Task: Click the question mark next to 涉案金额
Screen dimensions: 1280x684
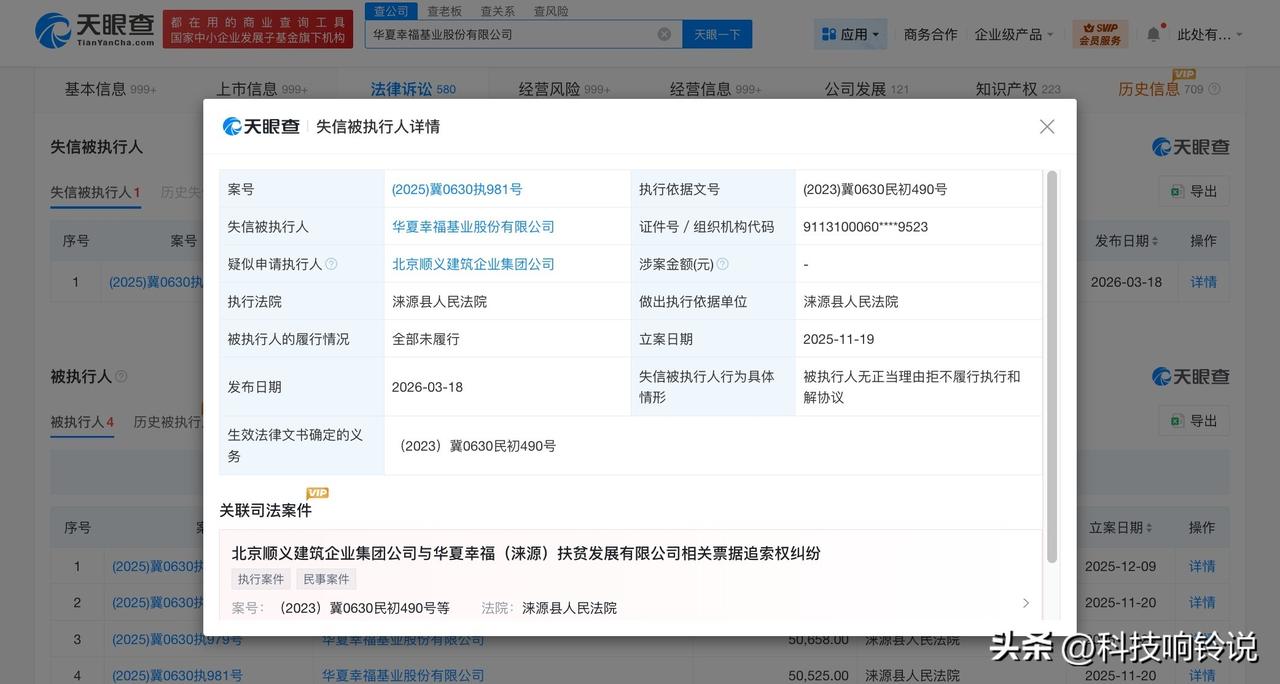Action: (x=724, y=264)
